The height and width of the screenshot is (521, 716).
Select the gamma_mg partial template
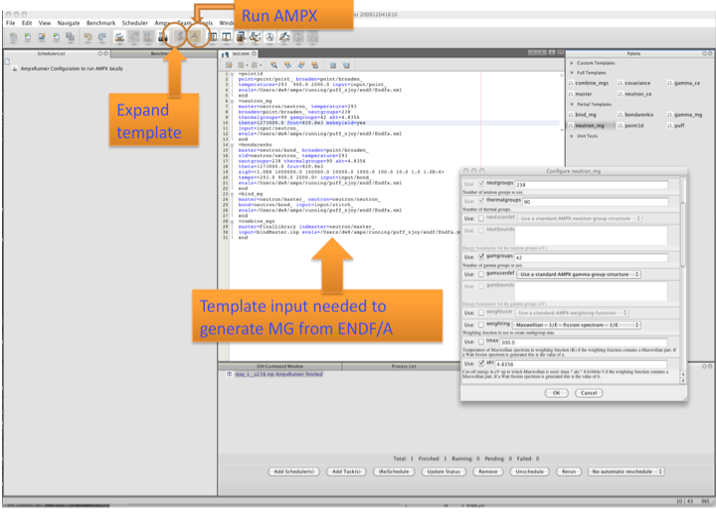click(x=684, y=115)
